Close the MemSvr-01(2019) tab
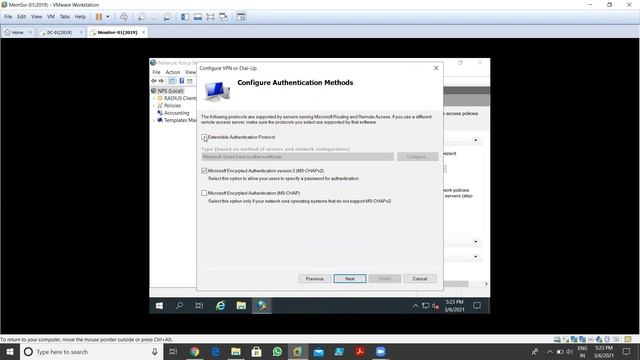The width and height of the screenshot is (640, 360). (143, 32)
